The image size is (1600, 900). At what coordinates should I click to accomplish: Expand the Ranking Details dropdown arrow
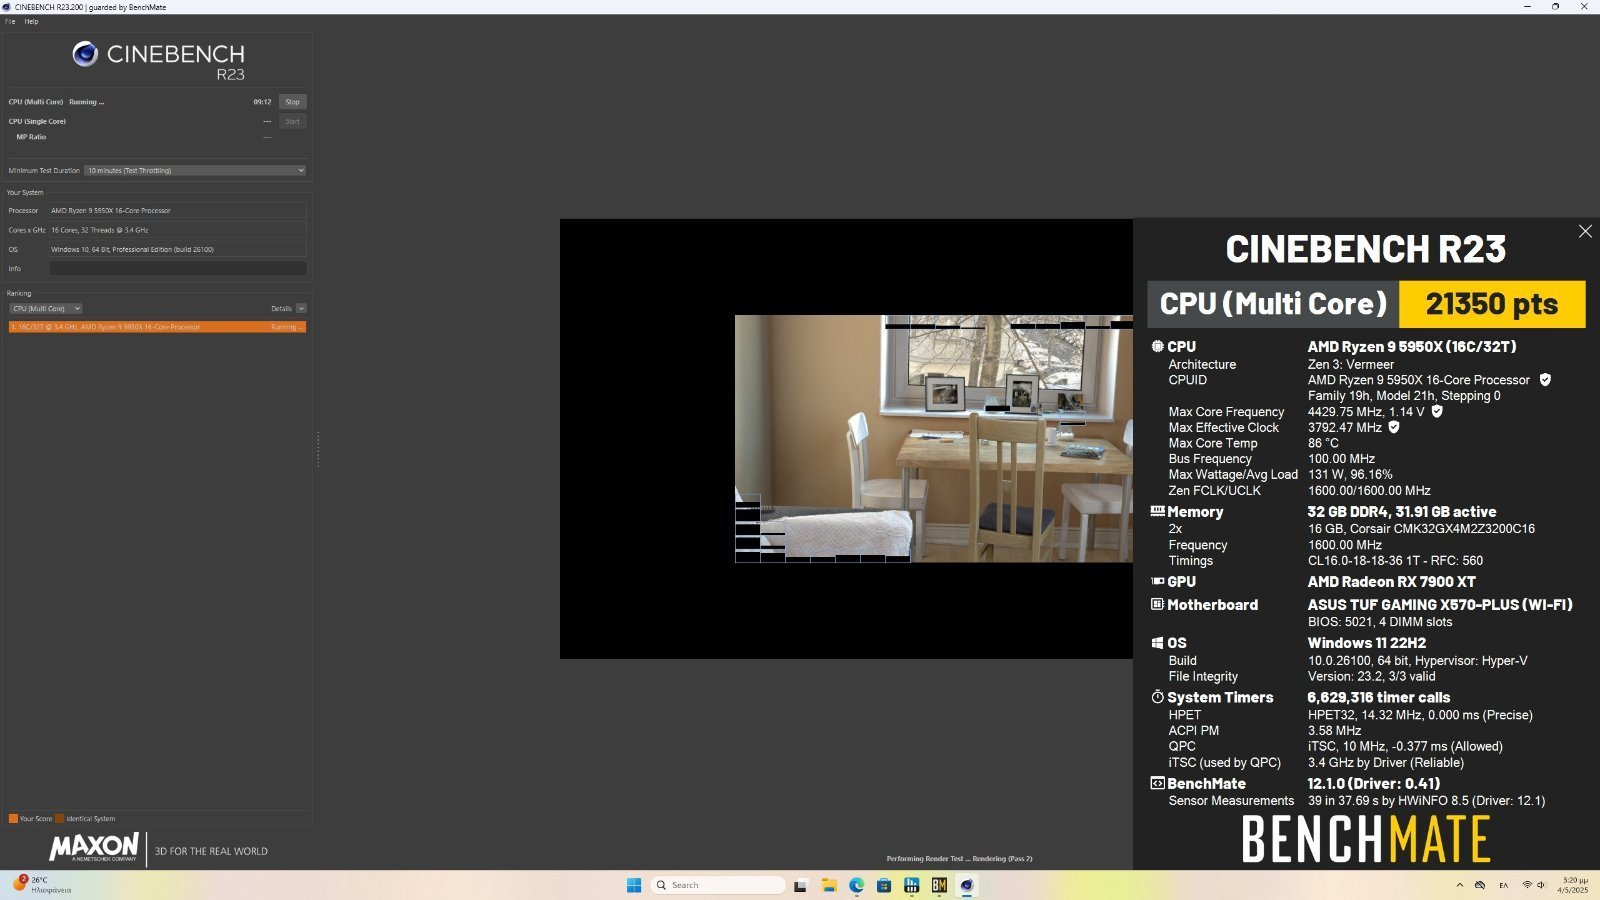click(301, 308)
